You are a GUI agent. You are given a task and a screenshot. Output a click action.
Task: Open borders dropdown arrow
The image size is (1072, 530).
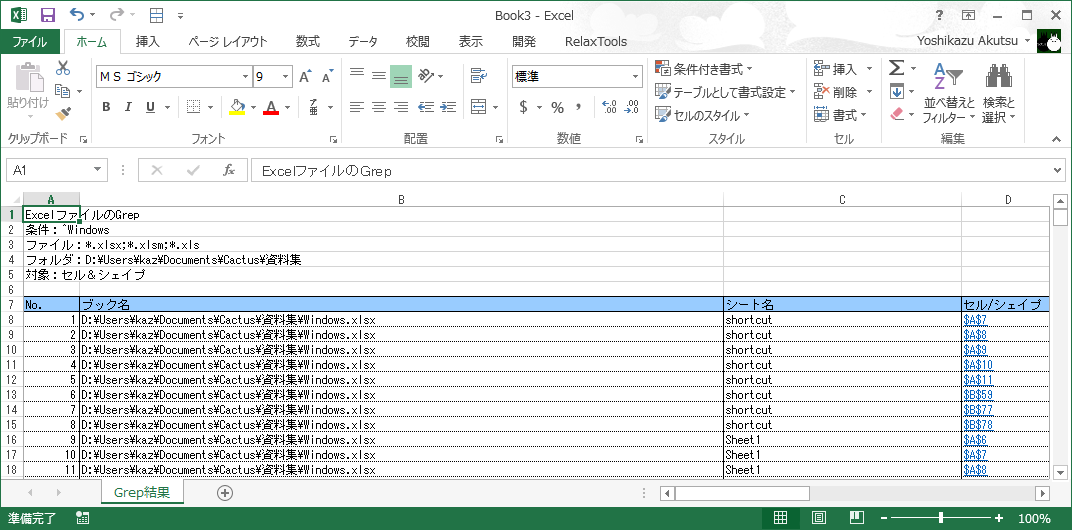[x=210, y=107]
